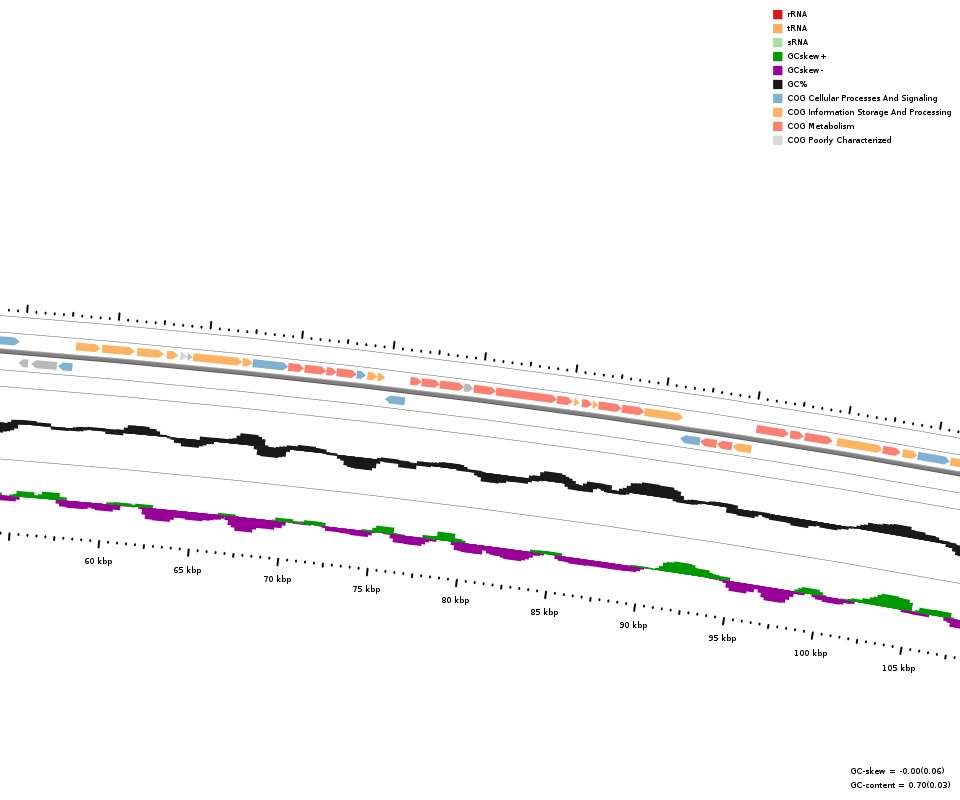Click the "80 kbp" scale label

[x=456, y=600]
